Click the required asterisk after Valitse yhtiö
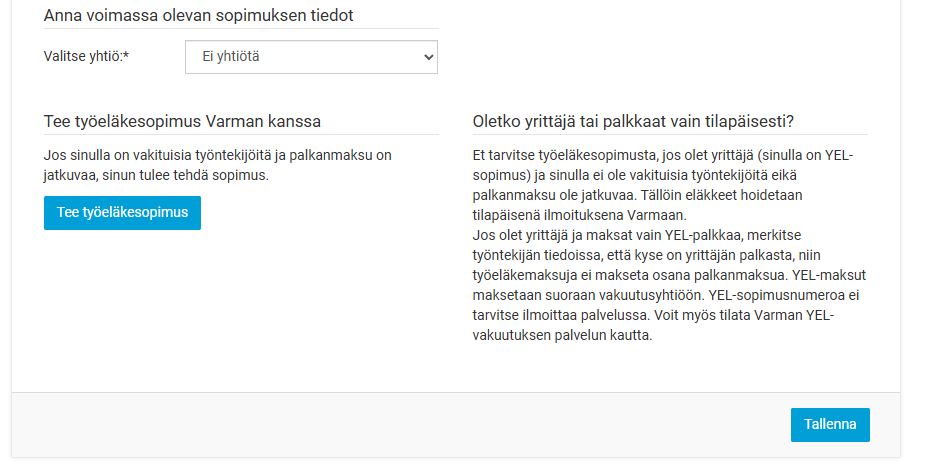This screenshot has height=471, width=932. (126, 55)
